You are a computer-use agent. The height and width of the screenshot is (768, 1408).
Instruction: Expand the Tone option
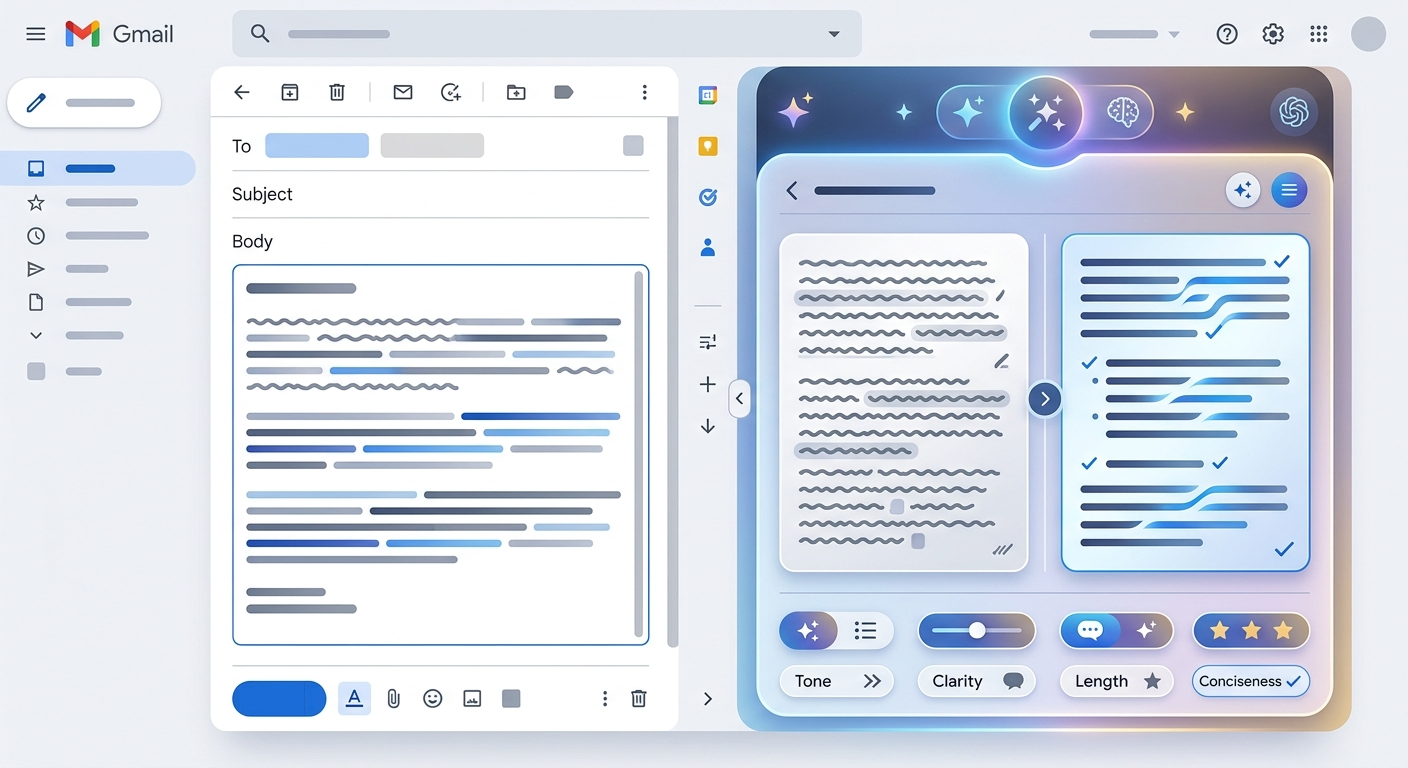coord(836,681)
